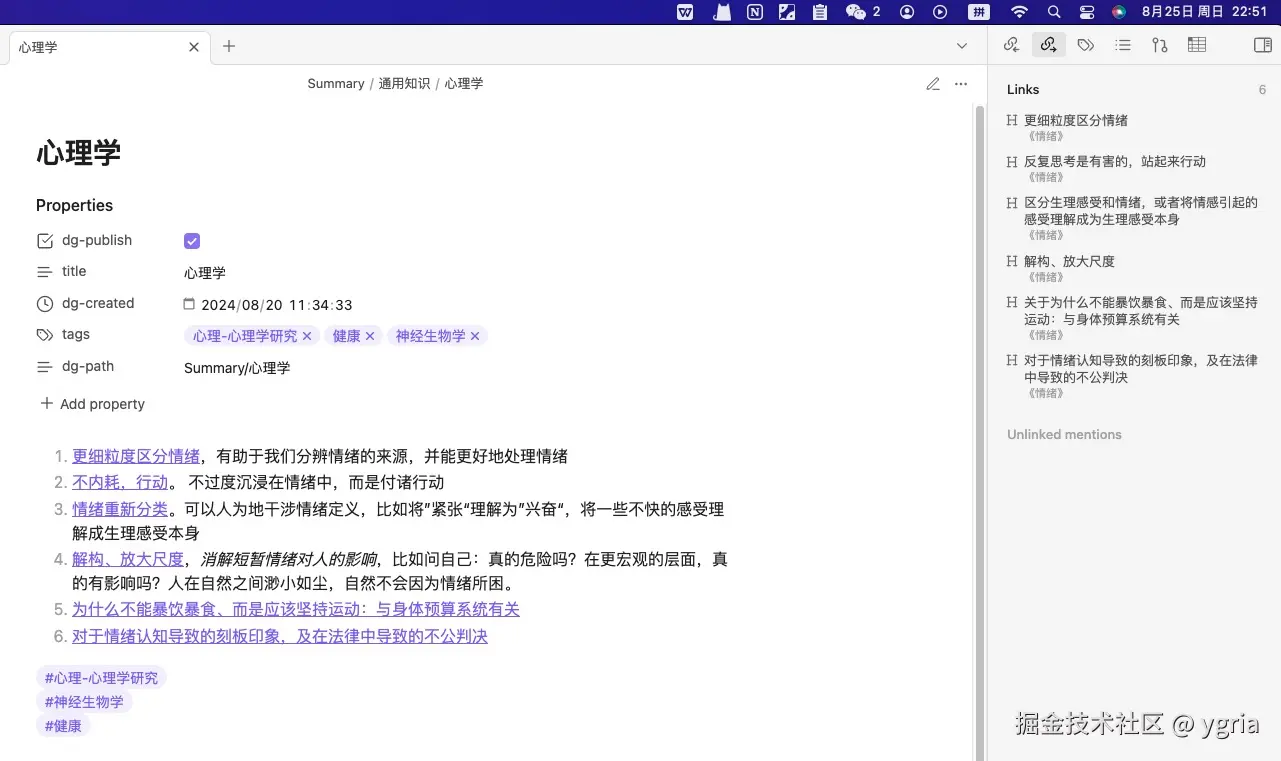Open the date picker calendar icon for dg-created
1281x761 pixels.
point(189,304)
